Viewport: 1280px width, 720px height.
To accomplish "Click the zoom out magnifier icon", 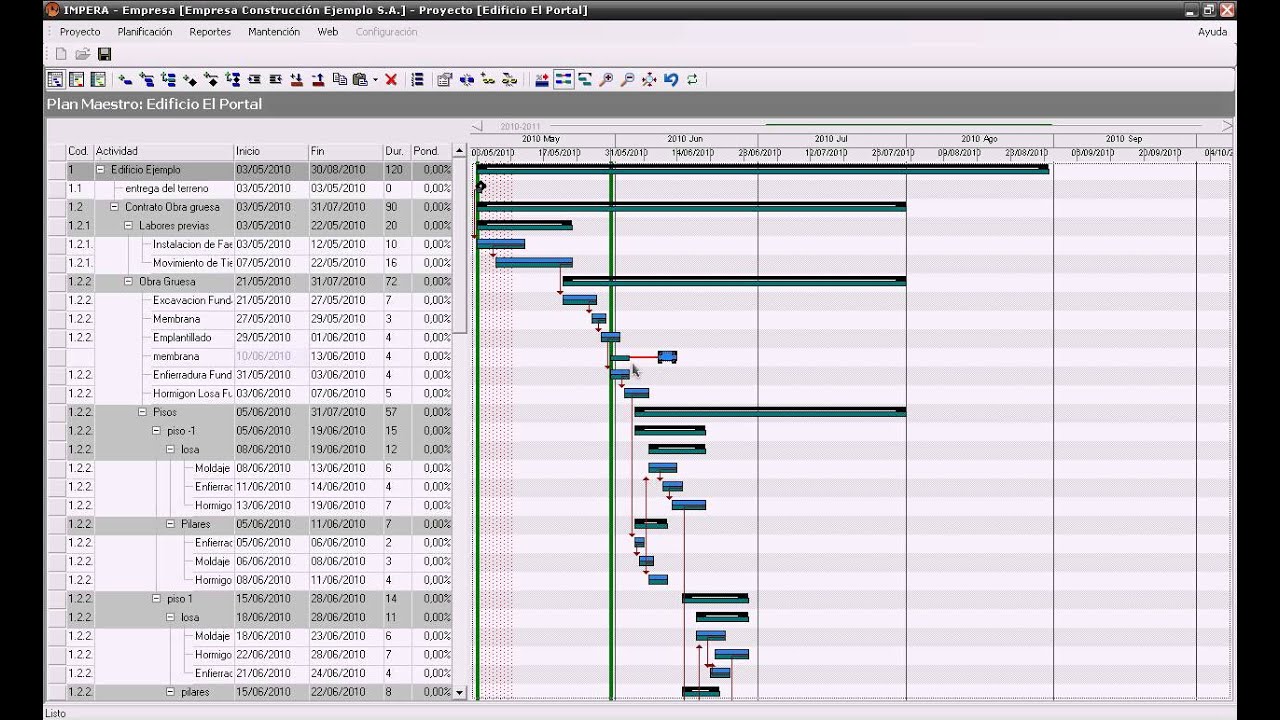I will coord(627,80).
